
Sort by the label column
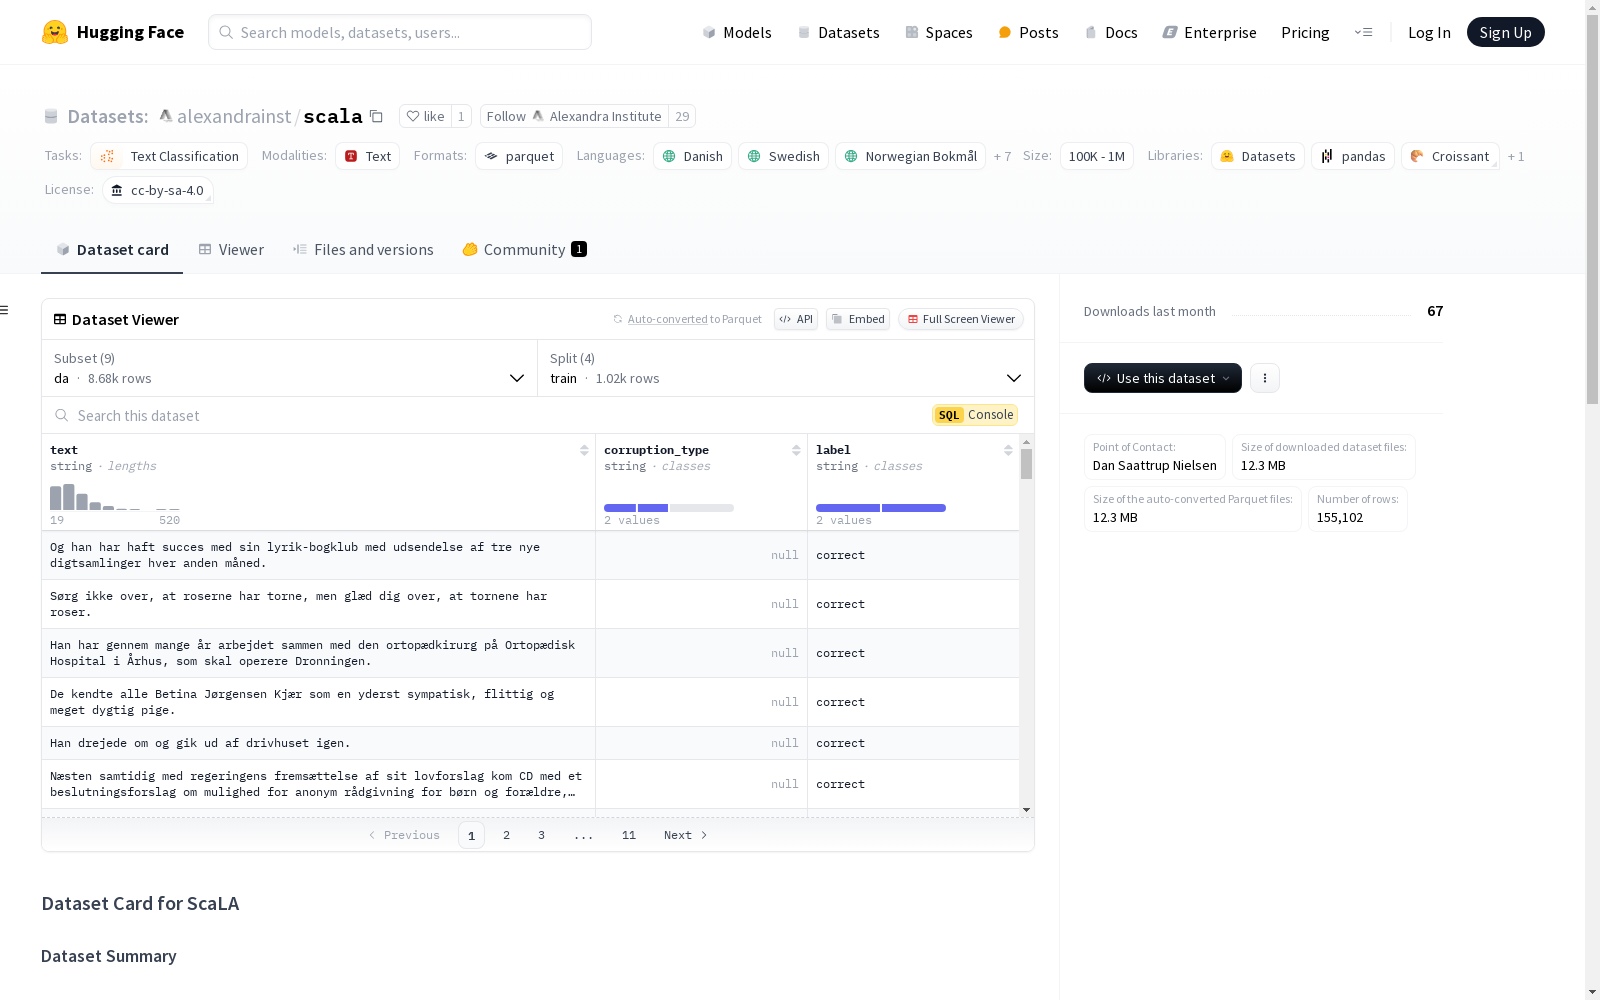(1008, 450)
